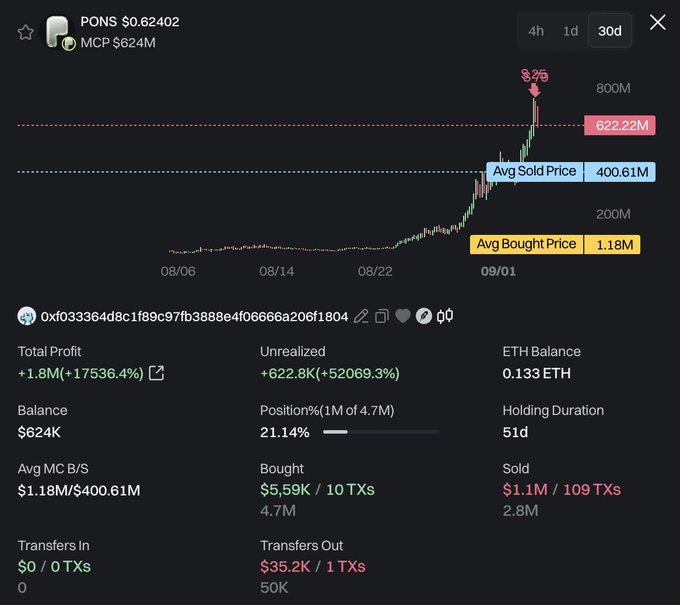
Task: Close the PONS detail panel
Action: (657, 22)
